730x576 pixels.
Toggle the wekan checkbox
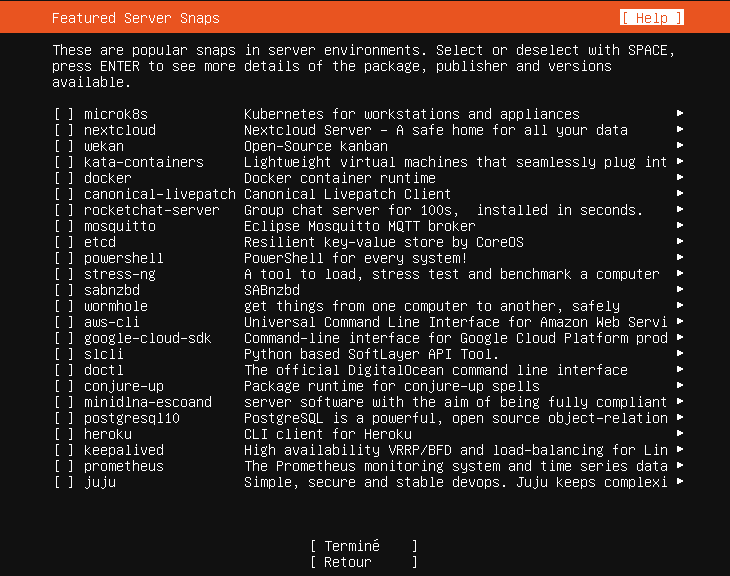click(64, 146)
